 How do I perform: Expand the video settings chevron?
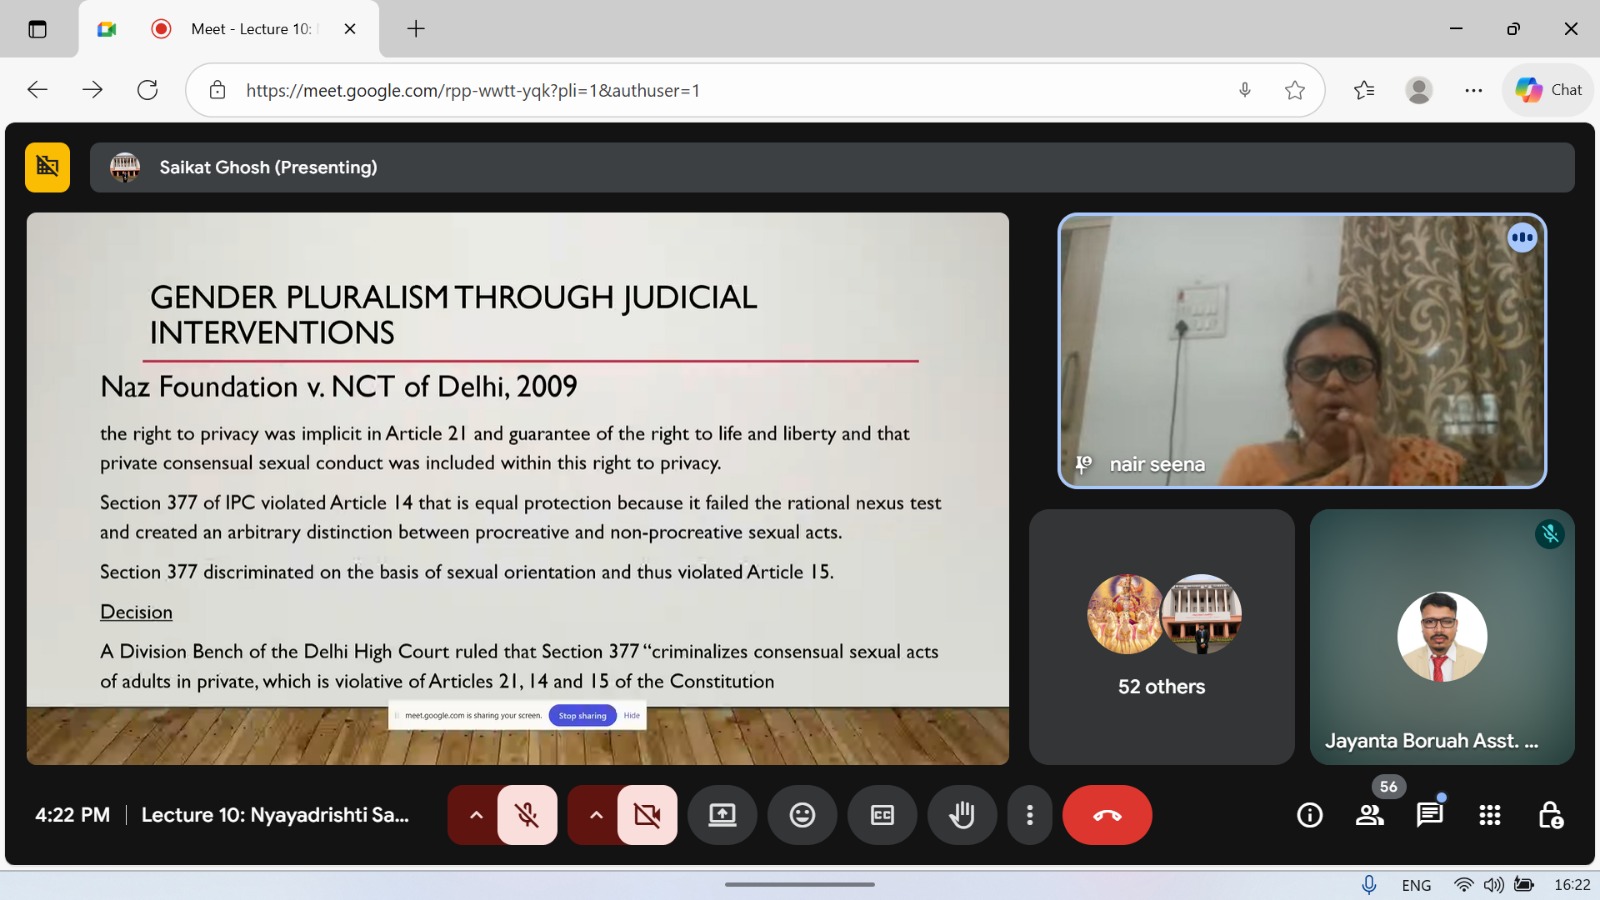596,815
